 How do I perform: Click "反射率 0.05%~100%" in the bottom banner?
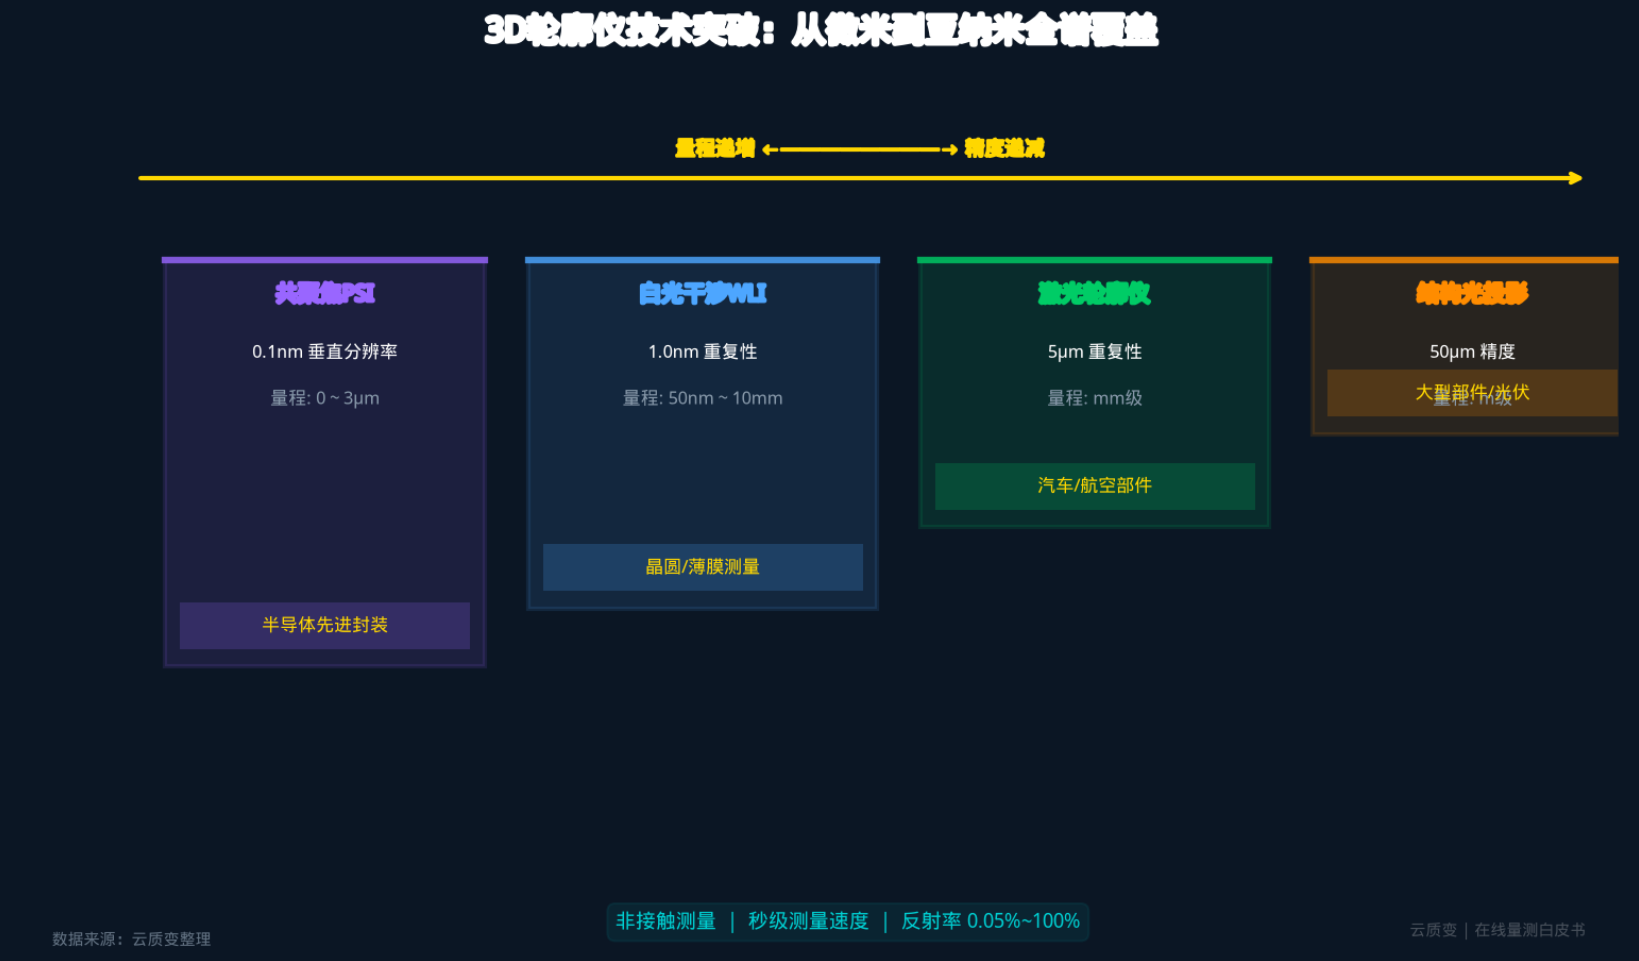coord(991,921)
